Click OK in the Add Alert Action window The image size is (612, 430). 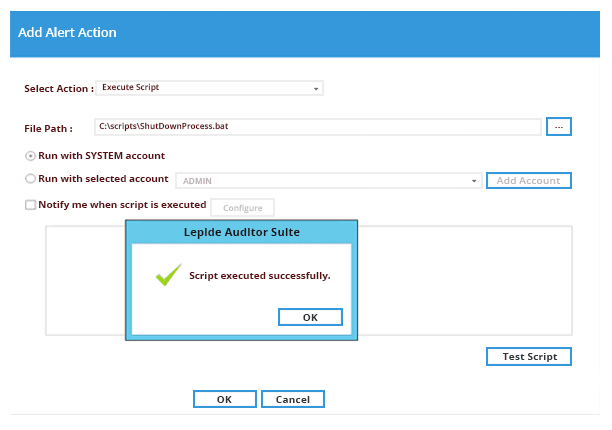pos(225,399)
